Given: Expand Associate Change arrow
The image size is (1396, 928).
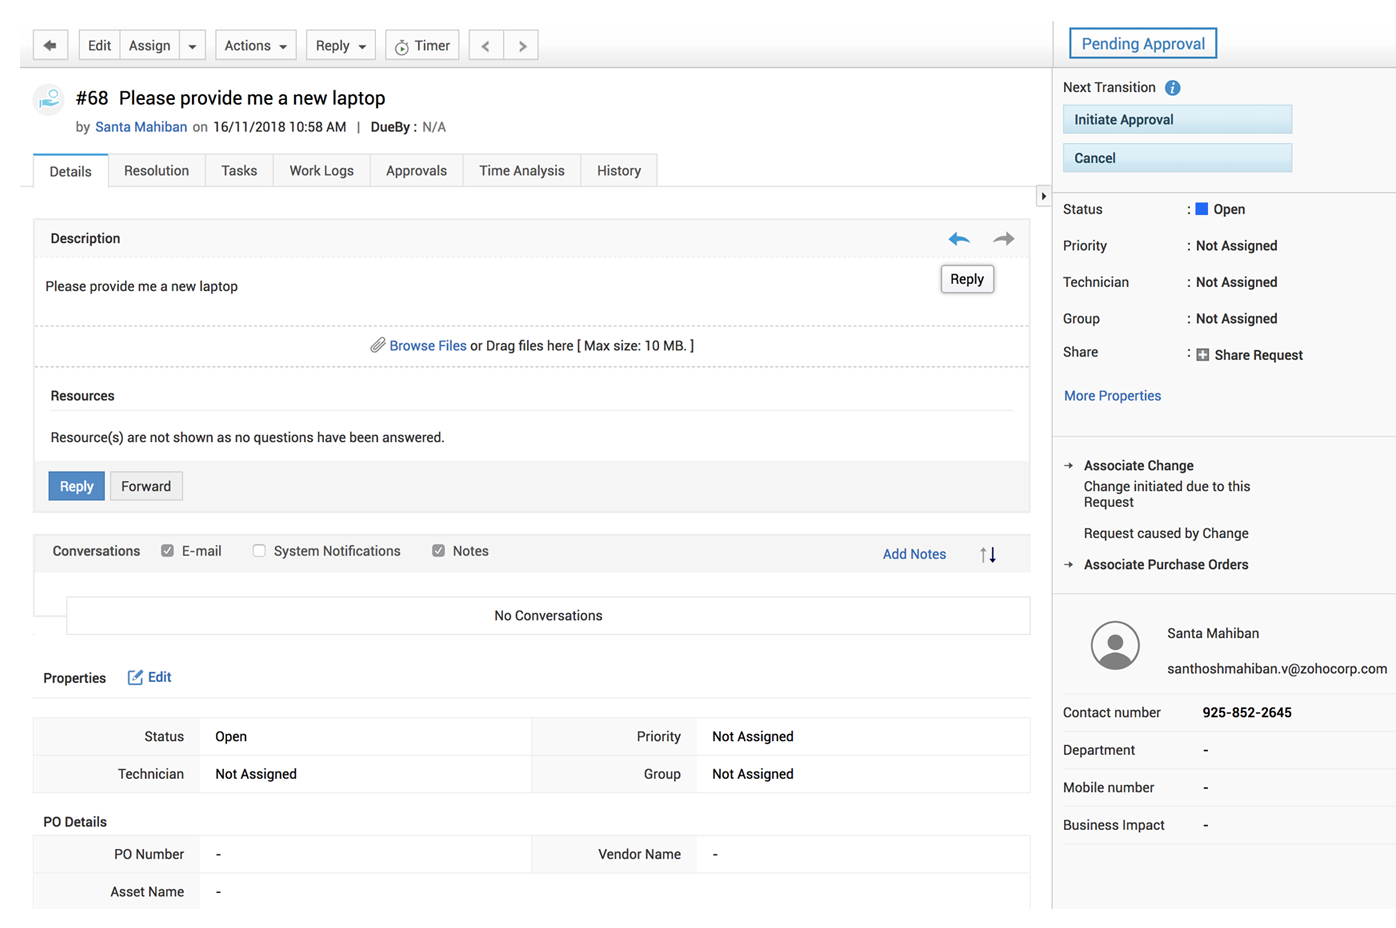Looking at the screenshot, I should [1069, 466].
